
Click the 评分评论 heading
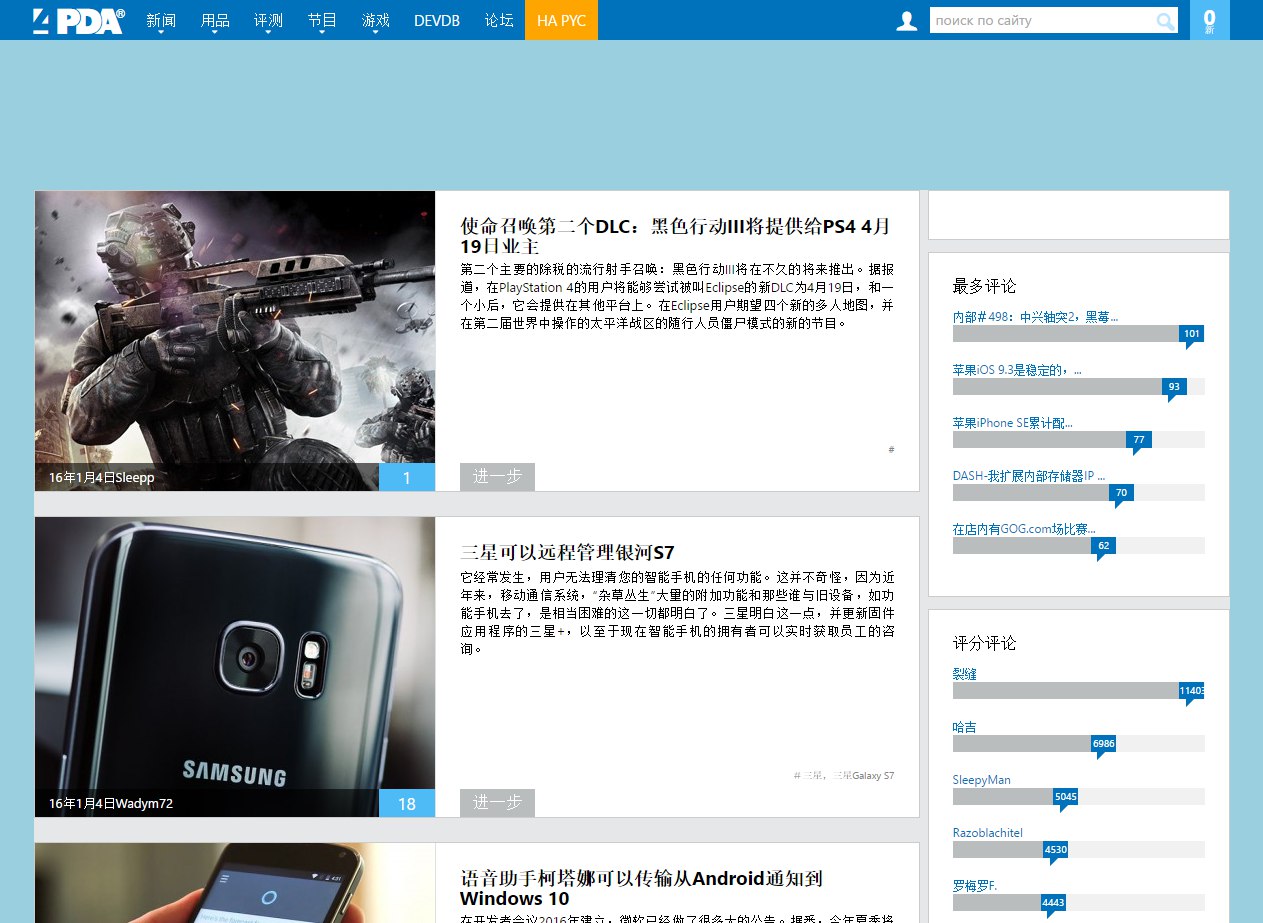pyautogui.click(x=984, y=643)
